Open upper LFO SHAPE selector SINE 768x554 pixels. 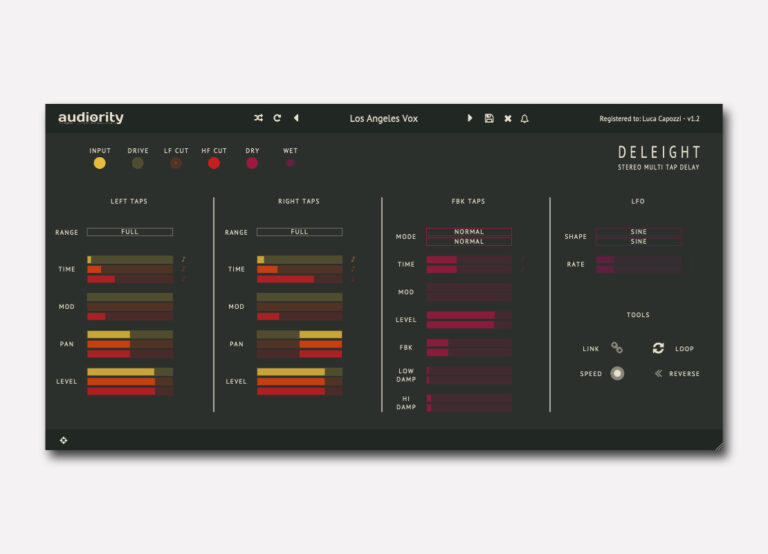click(x=638, y=232)
